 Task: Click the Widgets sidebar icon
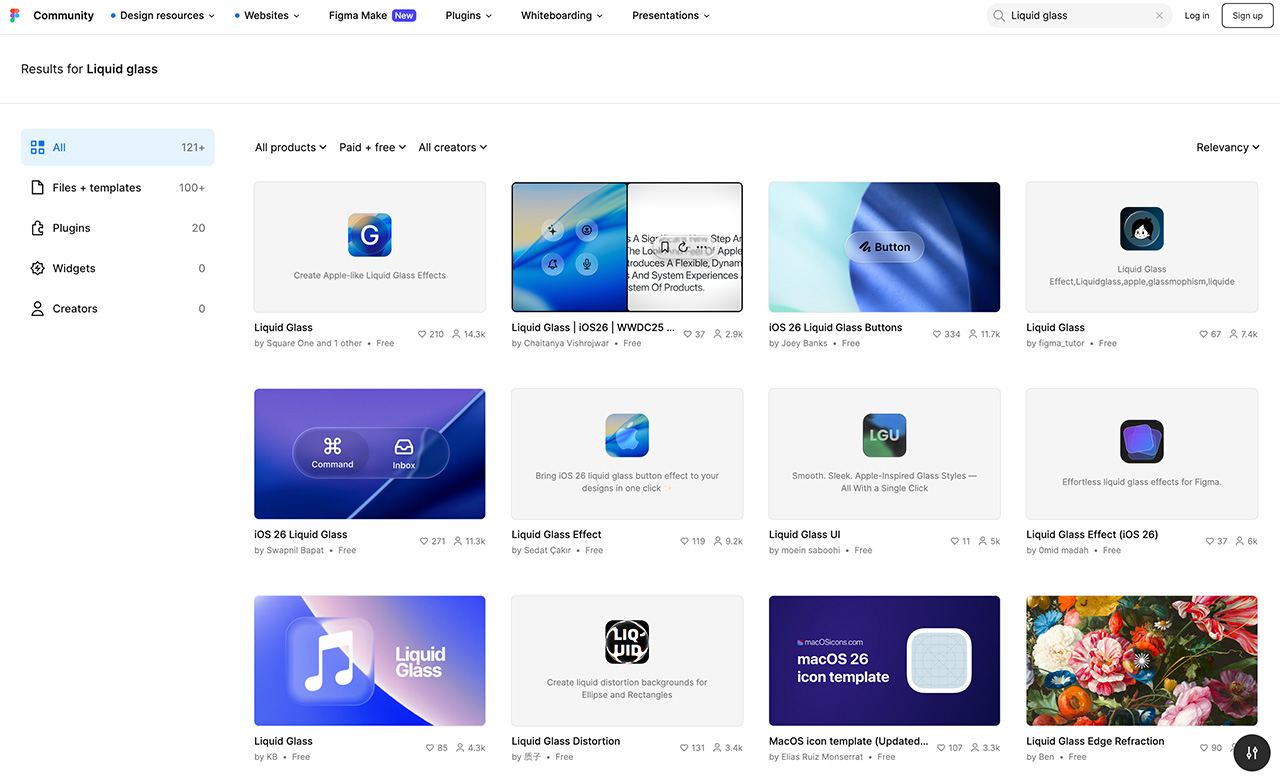[x=38, y=268]
